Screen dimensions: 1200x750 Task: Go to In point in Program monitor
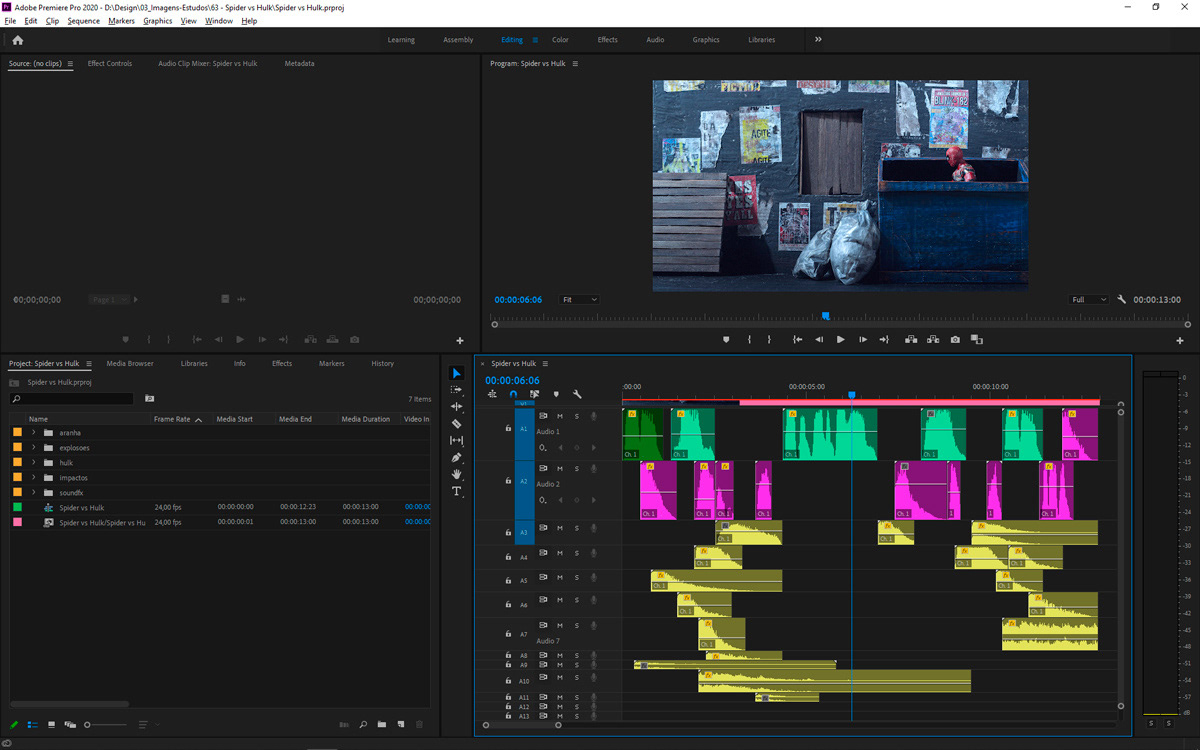797,340
